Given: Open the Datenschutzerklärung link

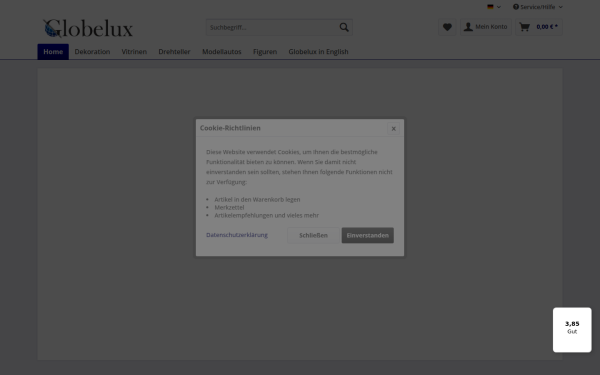Looking at the screenshot, I should (x=237, y=235).
